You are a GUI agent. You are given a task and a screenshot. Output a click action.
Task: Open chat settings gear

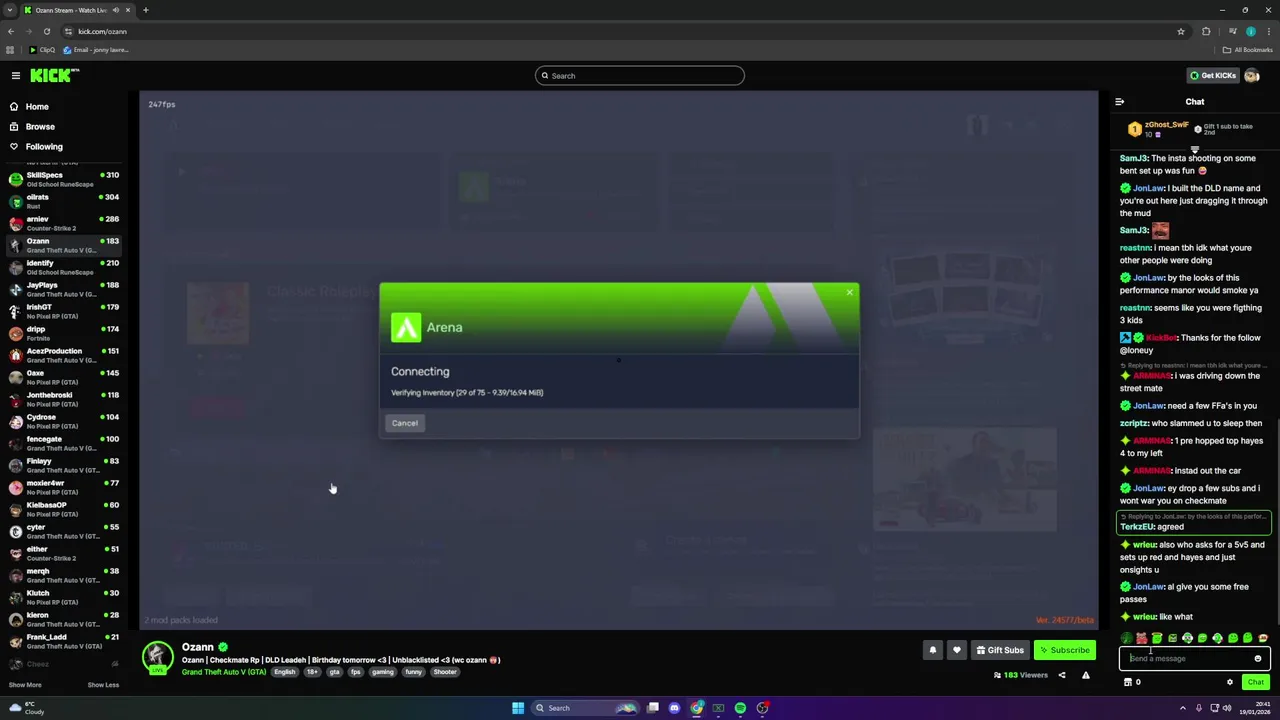point(1230,682)
